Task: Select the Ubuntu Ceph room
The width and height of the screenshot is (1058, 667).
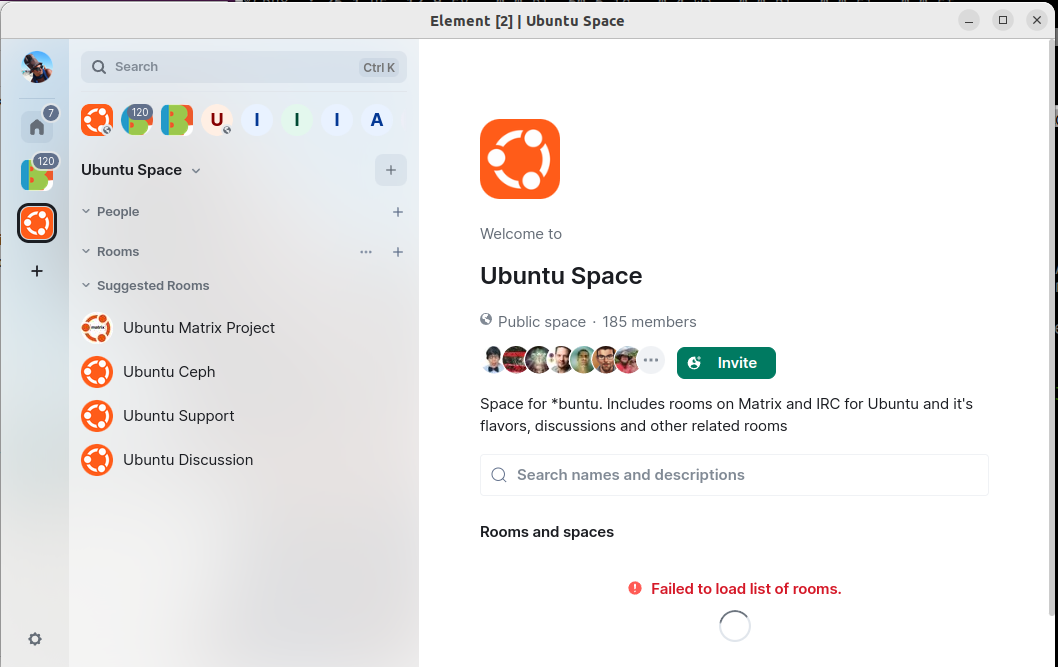Action: coord(168,372)
